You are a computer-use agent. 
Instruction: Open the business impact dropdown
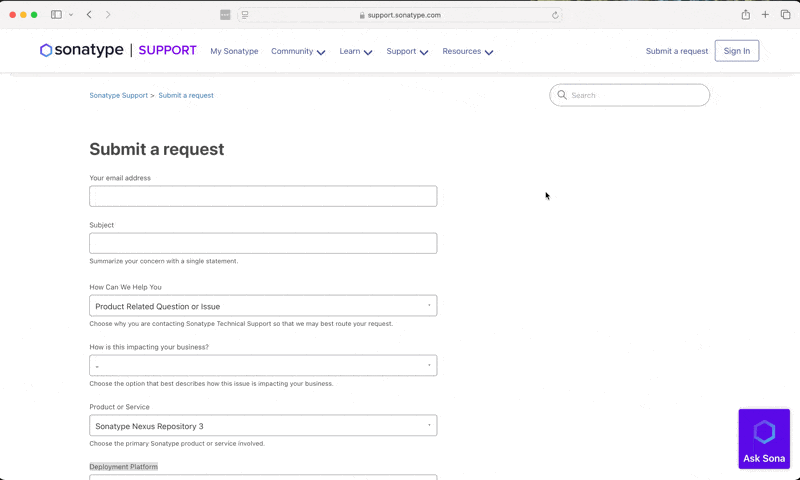263,366
